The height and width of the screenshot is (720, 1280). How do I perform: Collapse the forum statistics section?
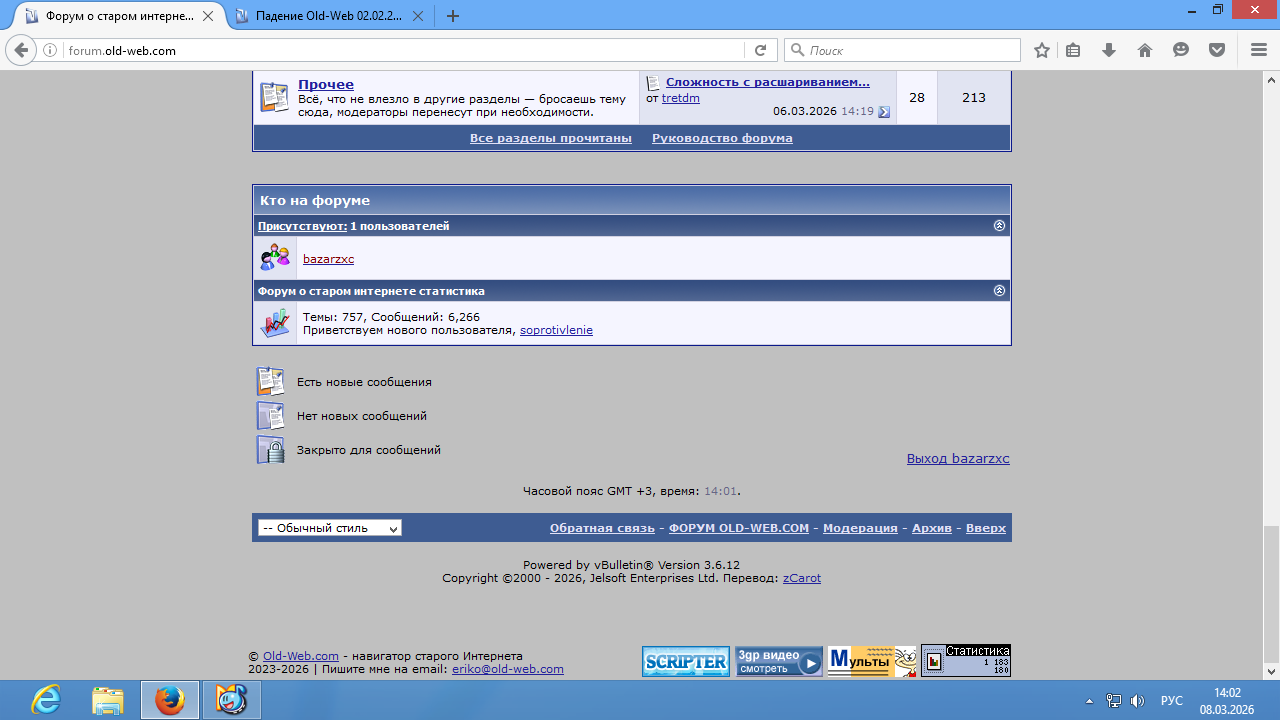[x=999, y=291]
